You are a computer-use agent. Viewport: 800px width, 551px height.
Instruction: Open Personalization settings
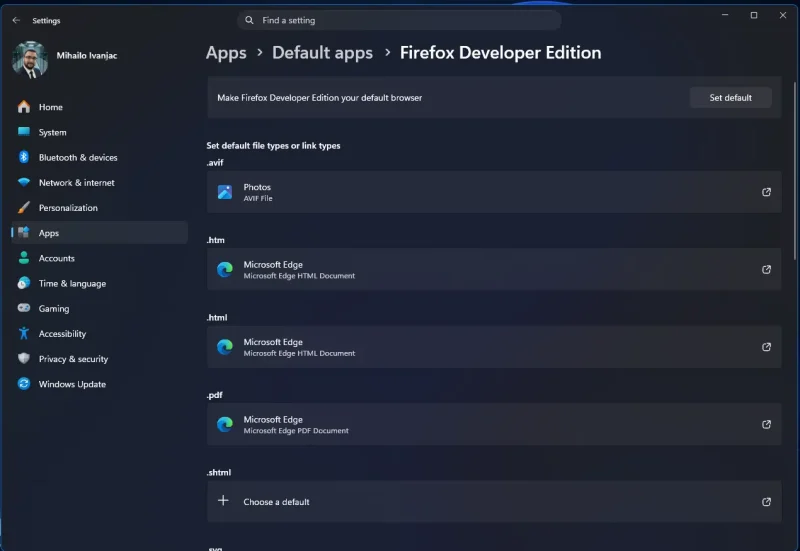(x=99, y=208)
